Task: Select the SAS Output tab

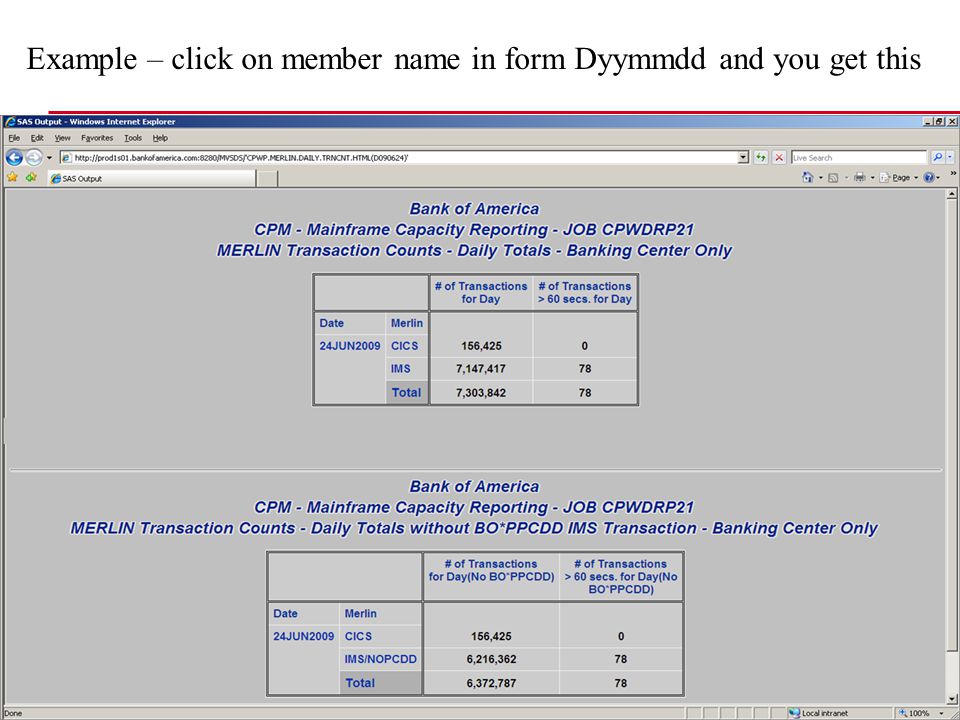Action: click(x=151, y=178)
